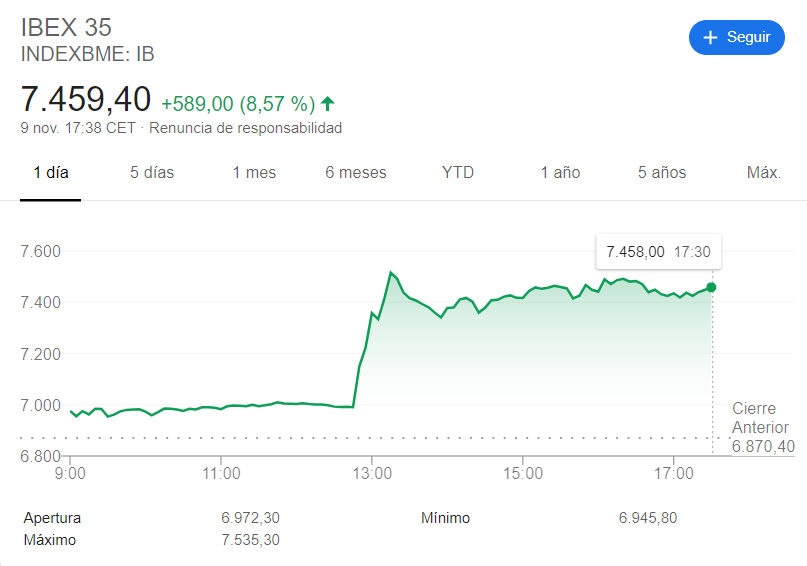807x566 pixels.
Task: Click the Máximo value 7.535,30
Action: (250, 540)
